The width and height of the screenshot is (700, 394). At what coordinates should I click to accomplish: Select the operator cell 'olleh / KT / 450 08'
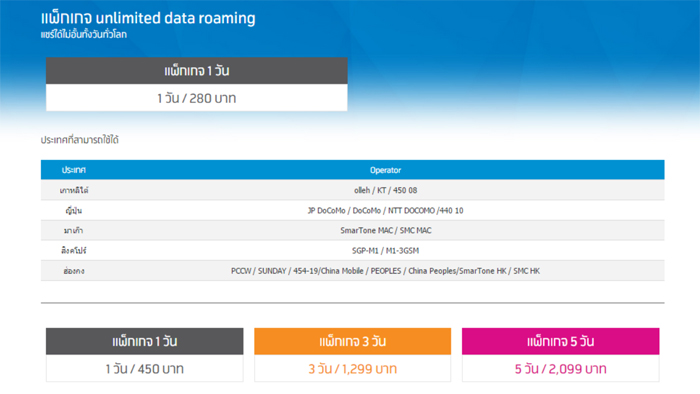pyautogui.click(x=385, y=191)
